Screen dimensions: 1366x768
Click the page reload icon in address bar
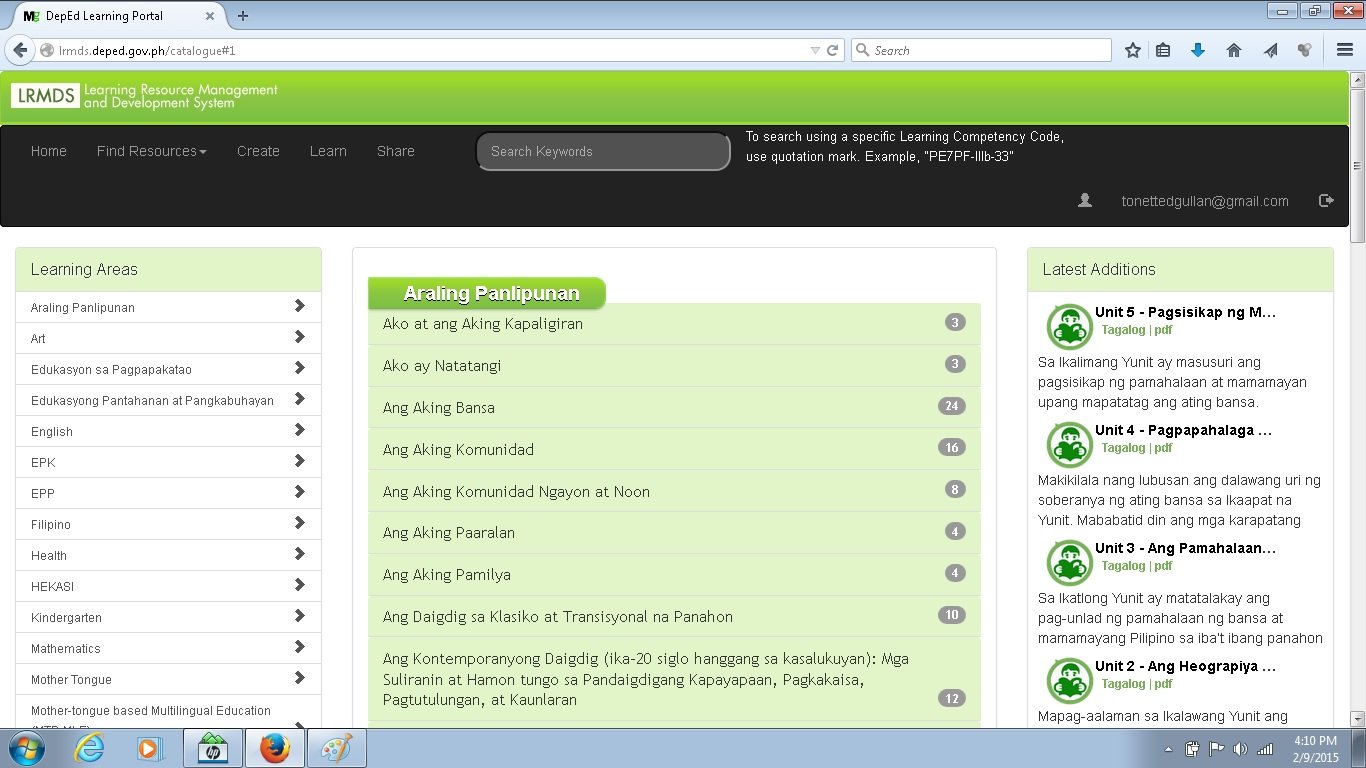click(x=833, y=50)
